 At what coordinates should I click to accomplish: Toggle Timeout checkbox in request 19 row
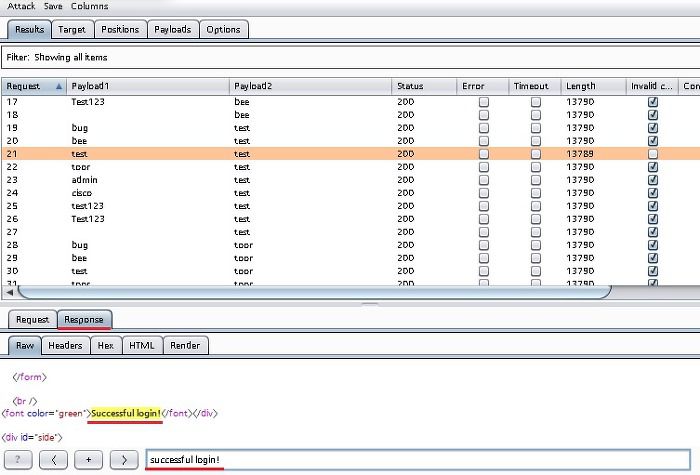[536, 128]
